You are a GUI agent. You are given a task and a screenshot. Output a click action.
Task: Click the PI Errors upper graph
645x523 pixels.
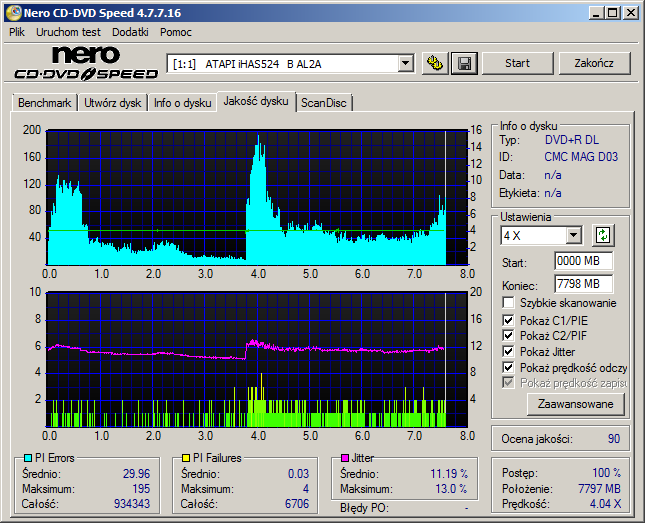click(257, 198)
